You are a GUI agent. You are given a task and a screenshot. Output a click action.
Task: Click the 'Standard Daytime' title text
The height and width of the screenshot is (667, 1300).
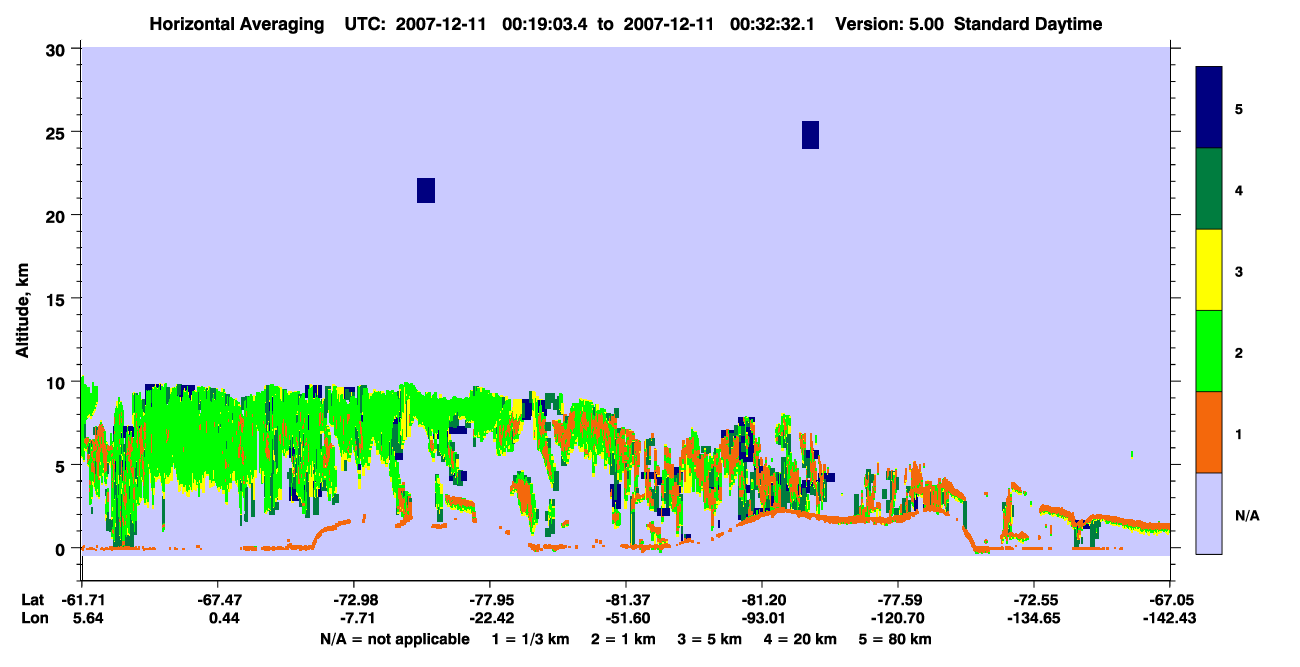(x=1028, y=24)
